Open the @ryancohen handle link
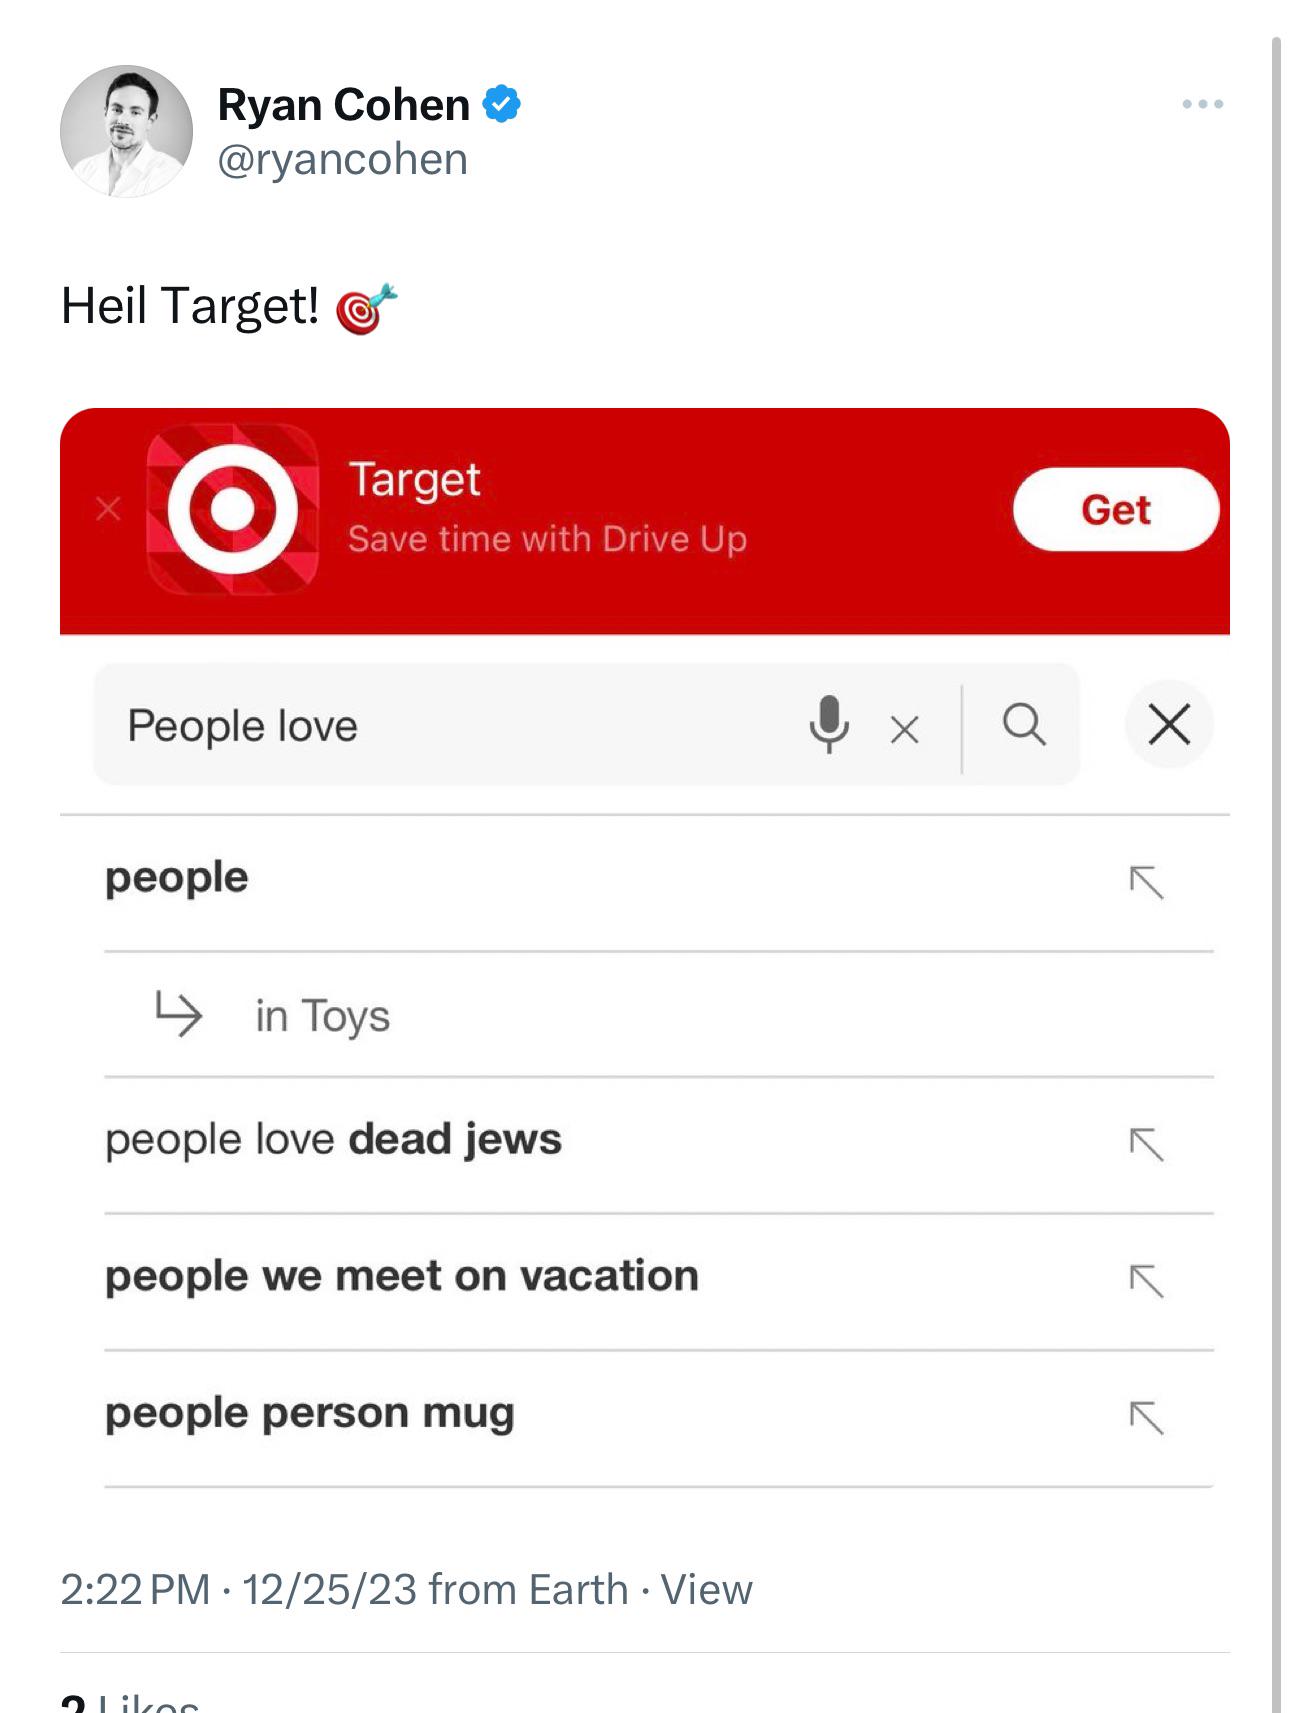Screen dimensions: 1290x1713 (342, 160)
